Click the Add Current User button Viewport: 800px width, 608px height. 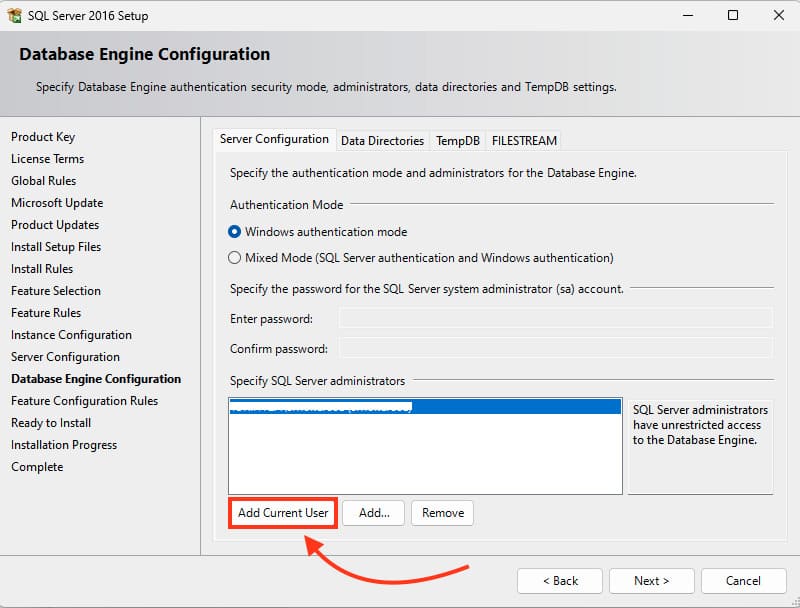tap(283, 513)
